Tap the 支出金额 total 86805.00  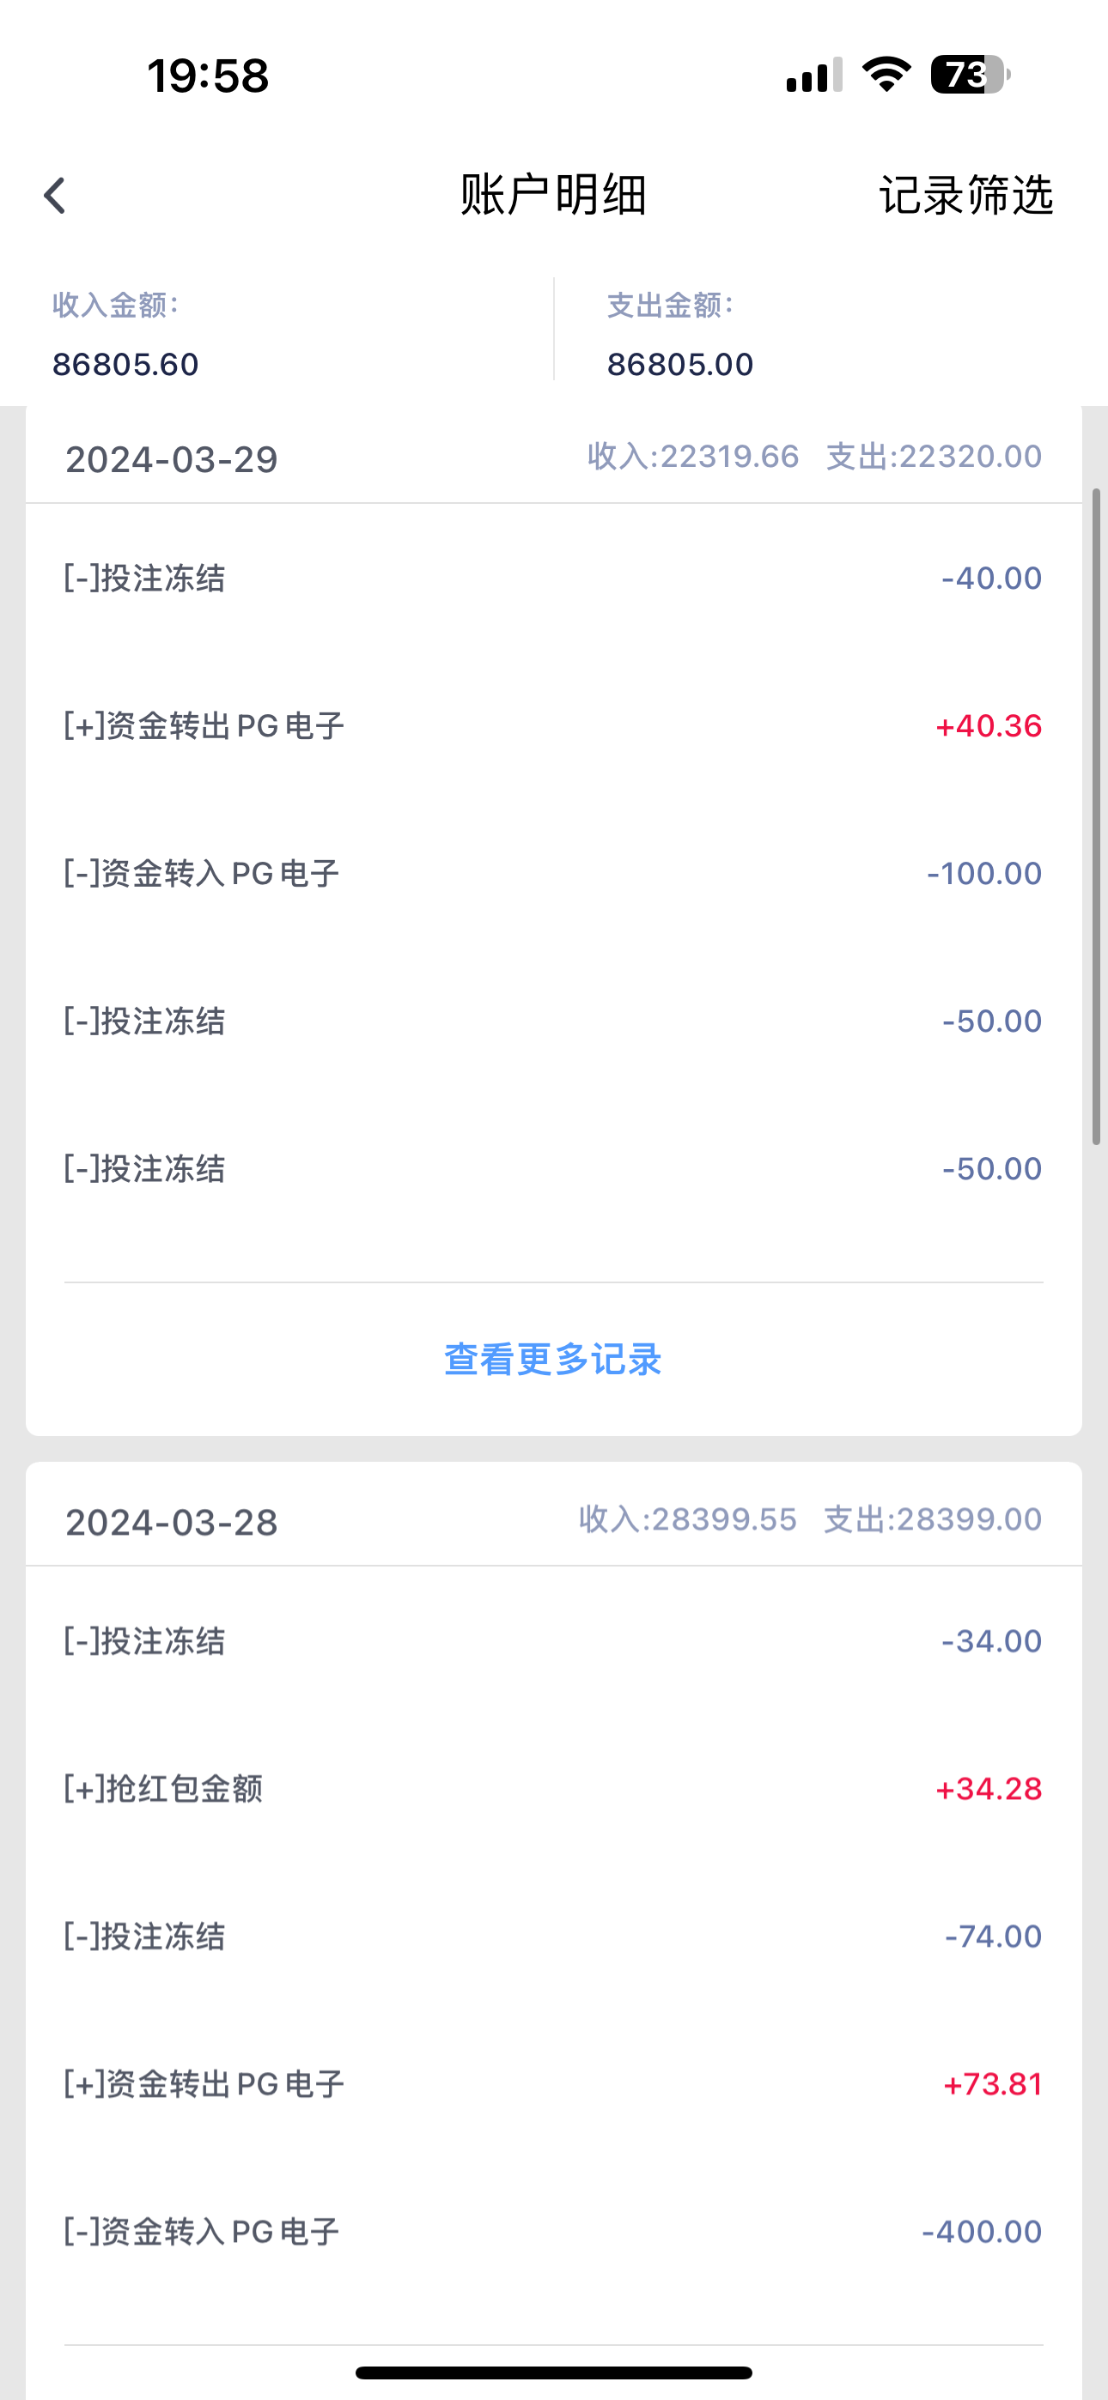tap(680, 364)
